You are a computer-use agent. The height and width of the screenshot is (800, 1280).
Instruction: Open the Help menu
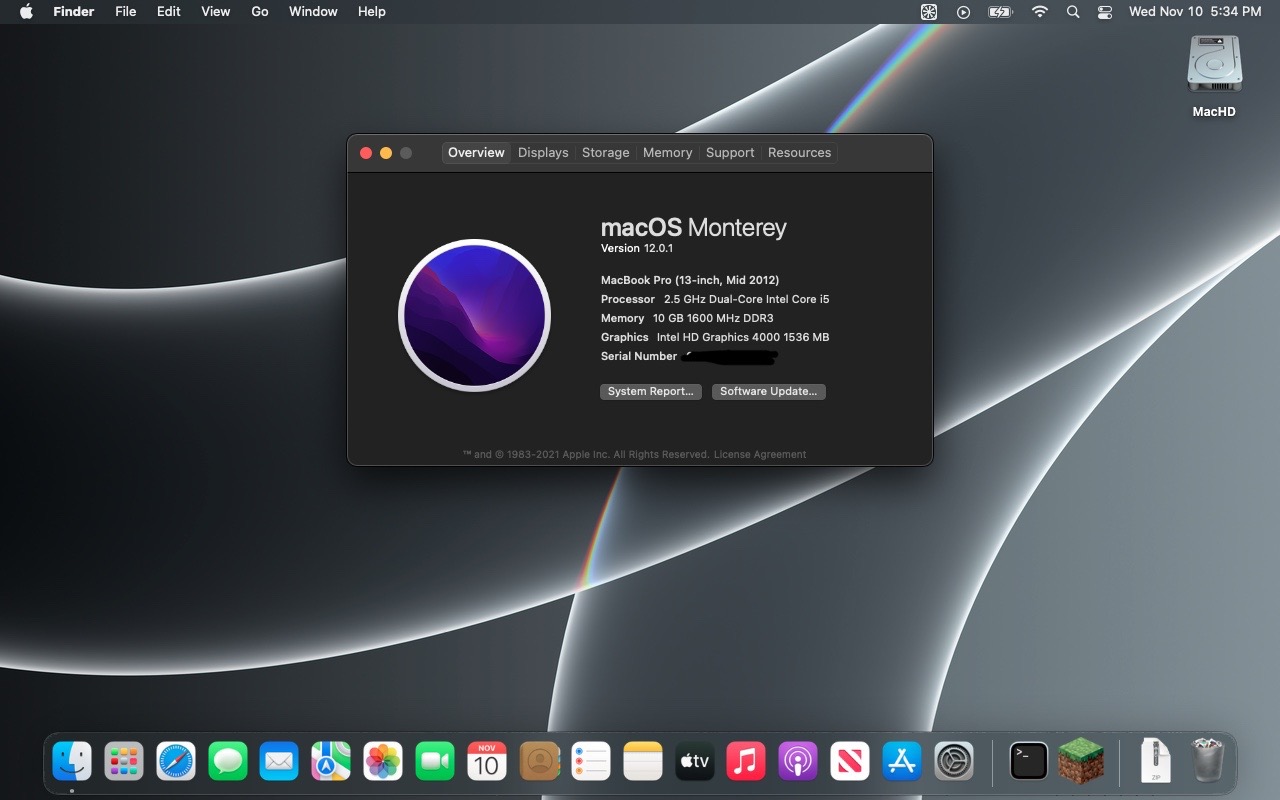pos(371,12)
